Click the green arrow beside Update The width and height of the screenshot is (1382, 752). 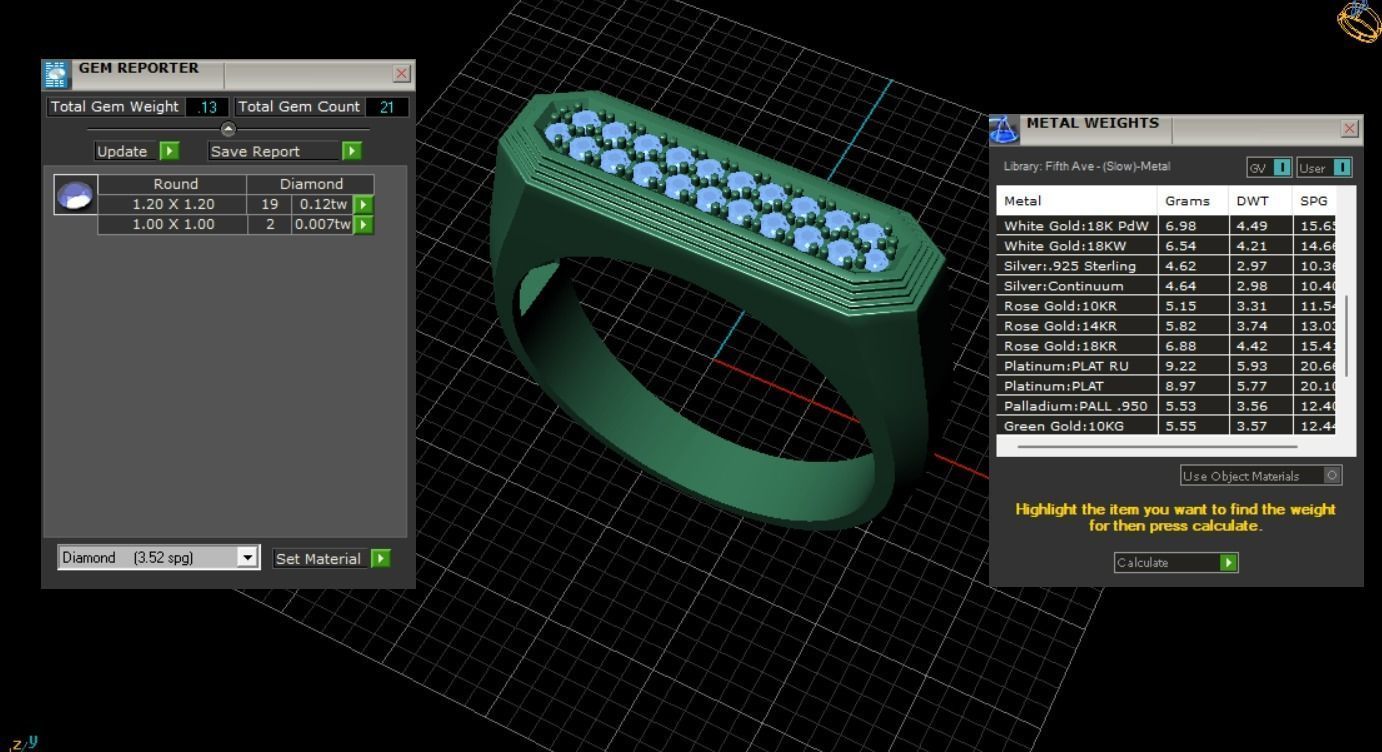169,151
